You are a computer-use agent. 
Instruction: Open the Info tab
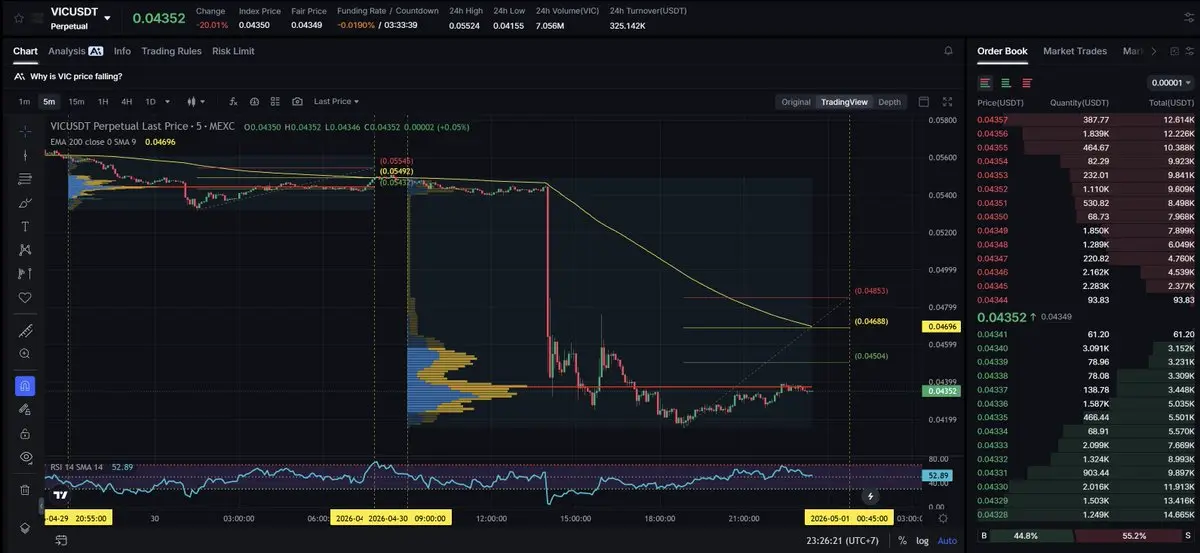[x=122, y=51]
